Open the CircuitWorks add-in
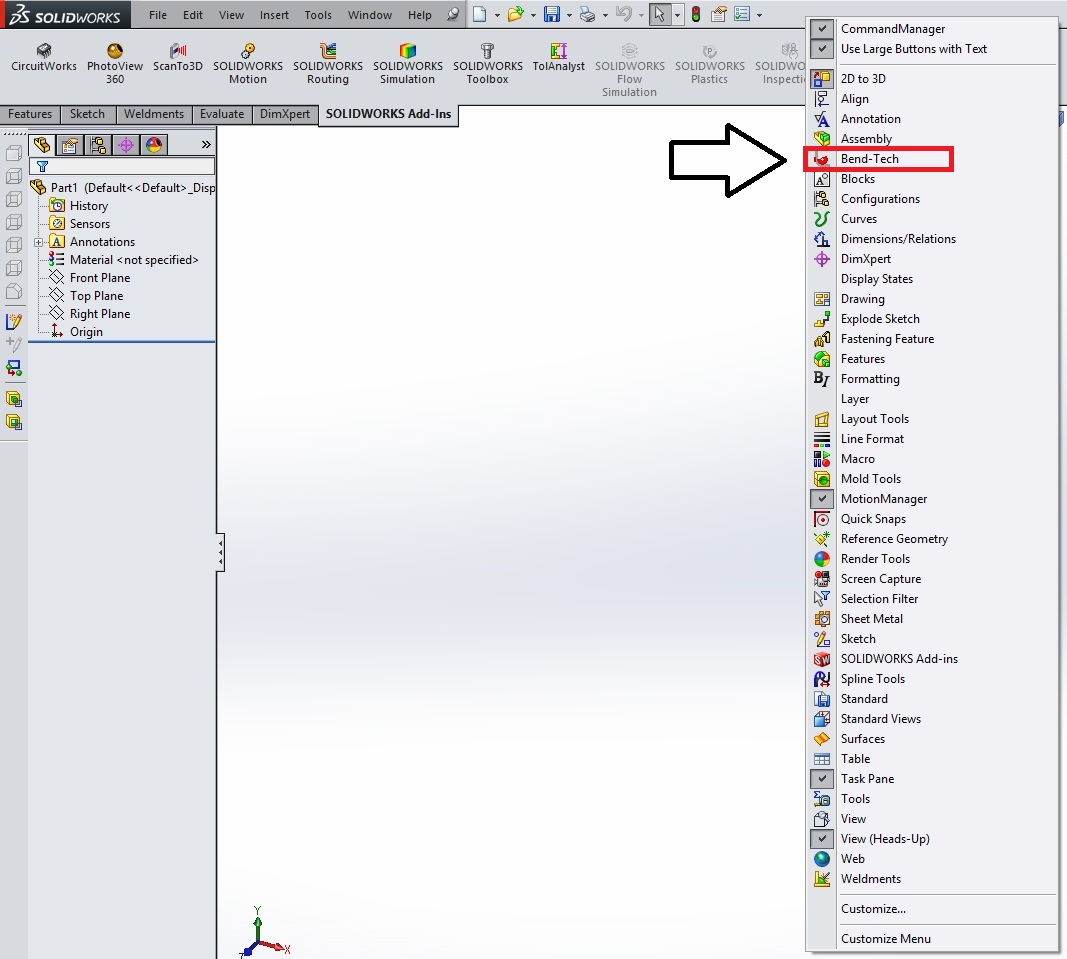Image resolution: width=1067 pixels, height=959 pixels. coord(44,57)
